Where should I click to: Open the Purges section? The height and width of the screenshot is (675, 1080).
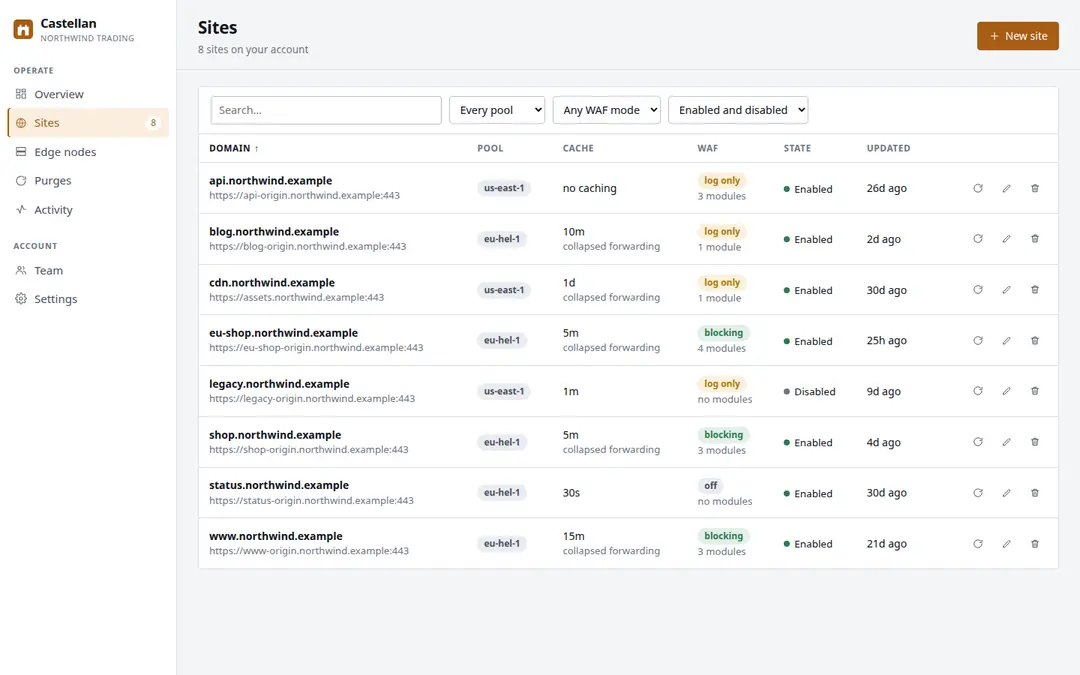pyautogui.click(x=87, y=180)
